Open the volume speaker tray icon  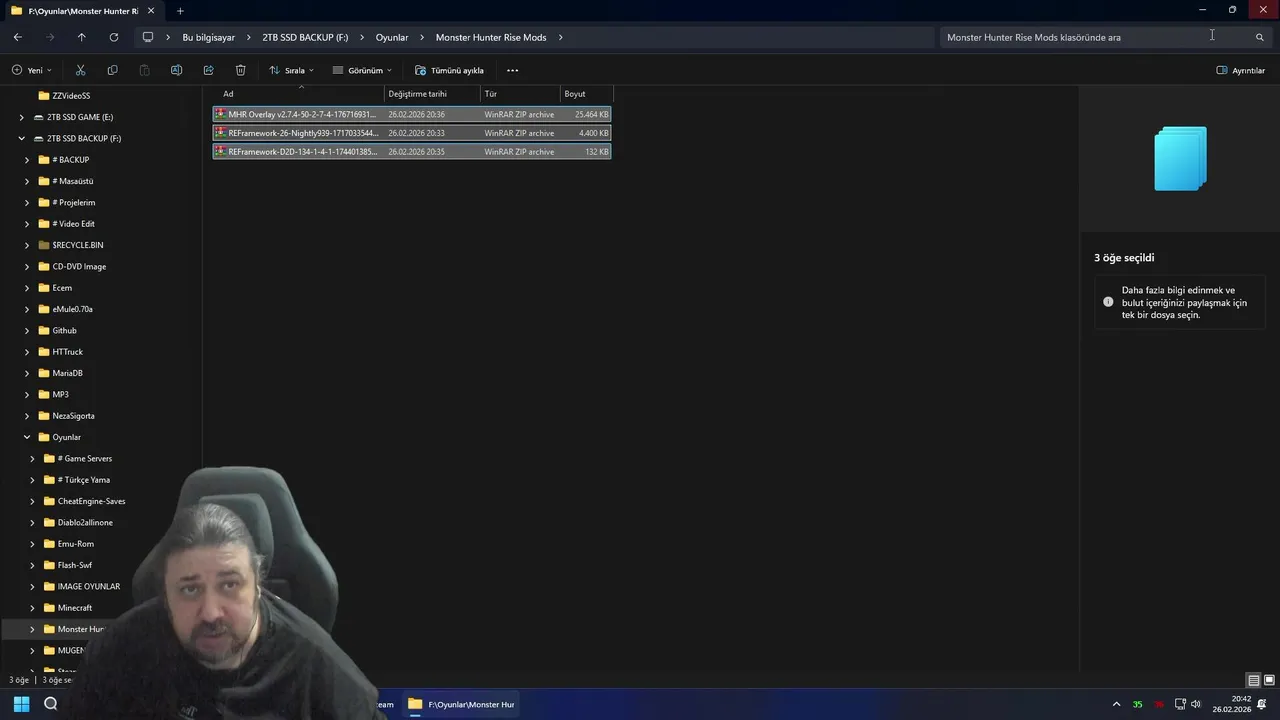(1196, 704)
